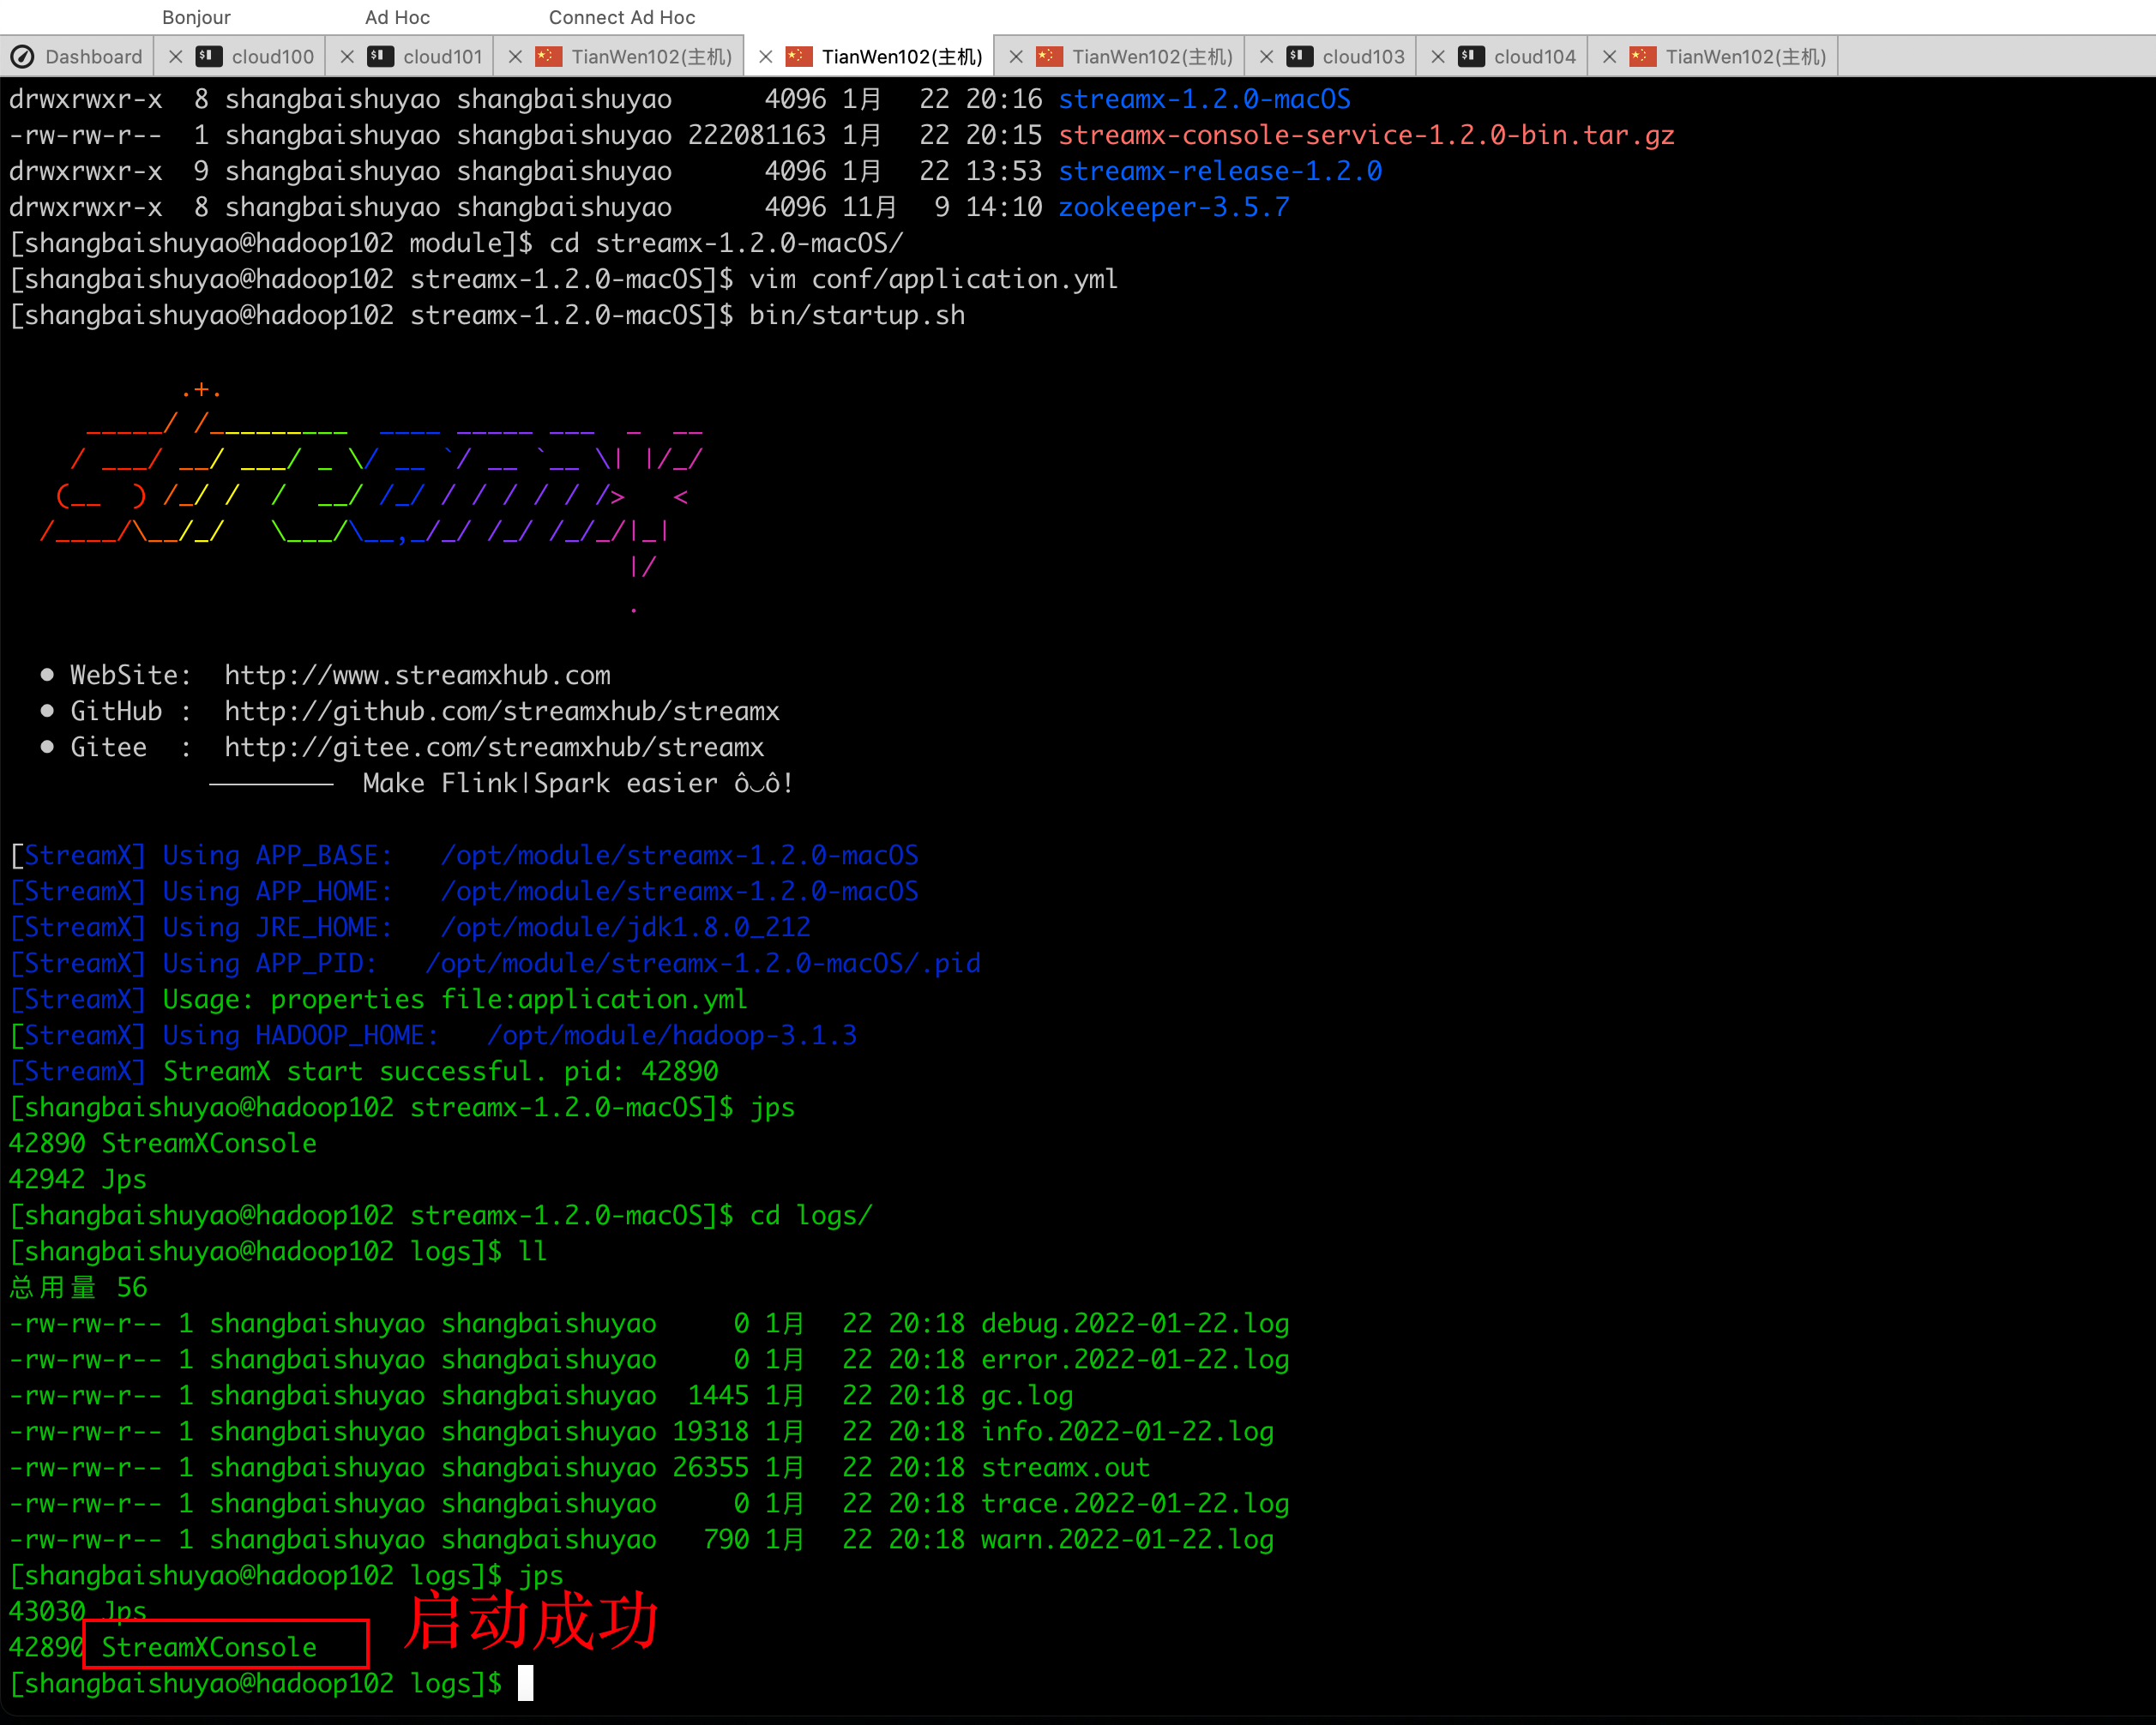
Task: Click the HADOOP_HOME path /opt/module/hadoop-3.1.3
Action: pos(672,1035)
